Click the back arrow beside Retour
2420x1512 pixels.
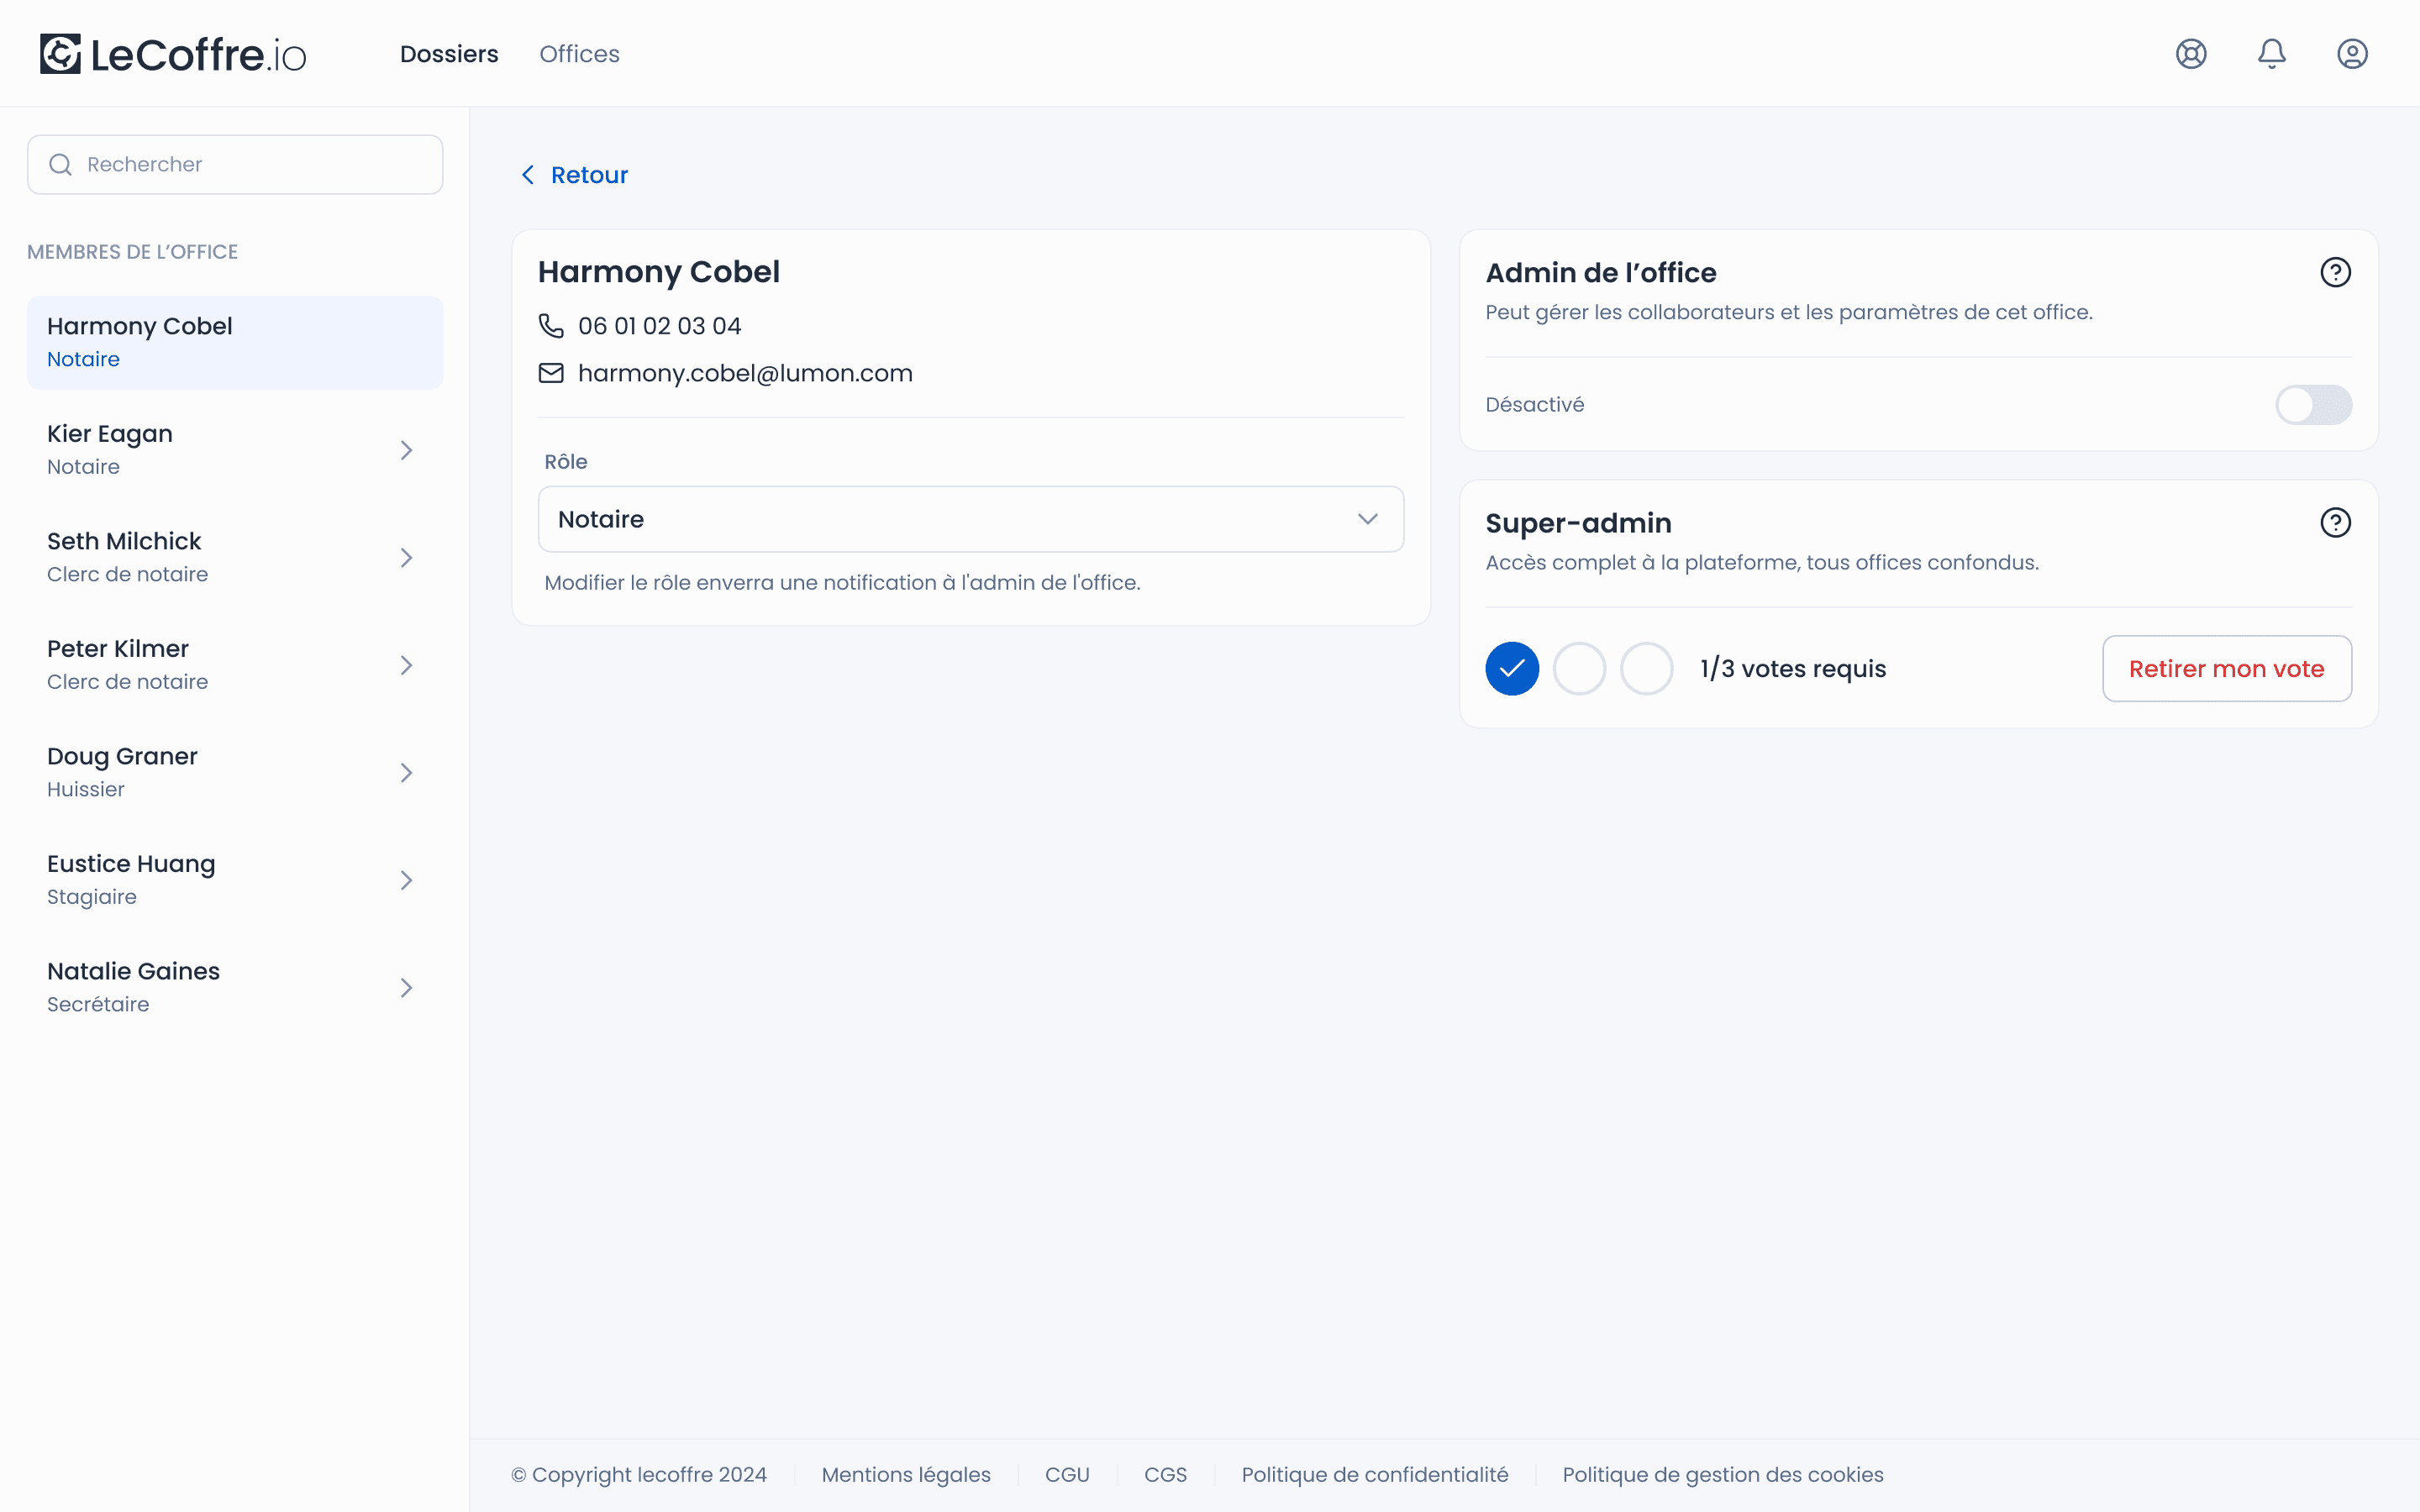[x=528, y=175]
